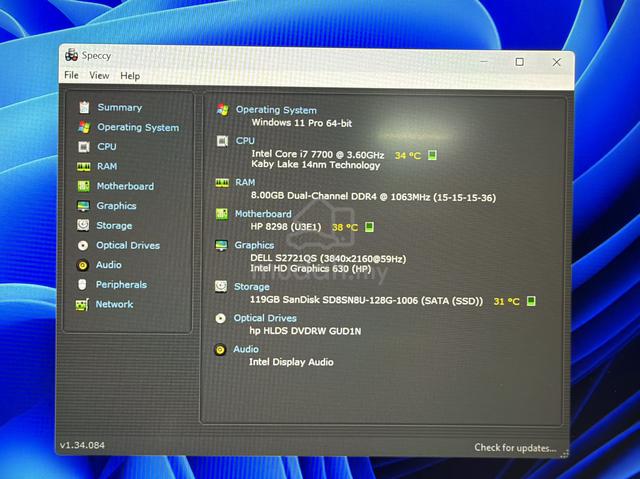This screenshot has width=640, height=479.
Task: Click Intel Display Audio text
Action: (x=291, y=362)
